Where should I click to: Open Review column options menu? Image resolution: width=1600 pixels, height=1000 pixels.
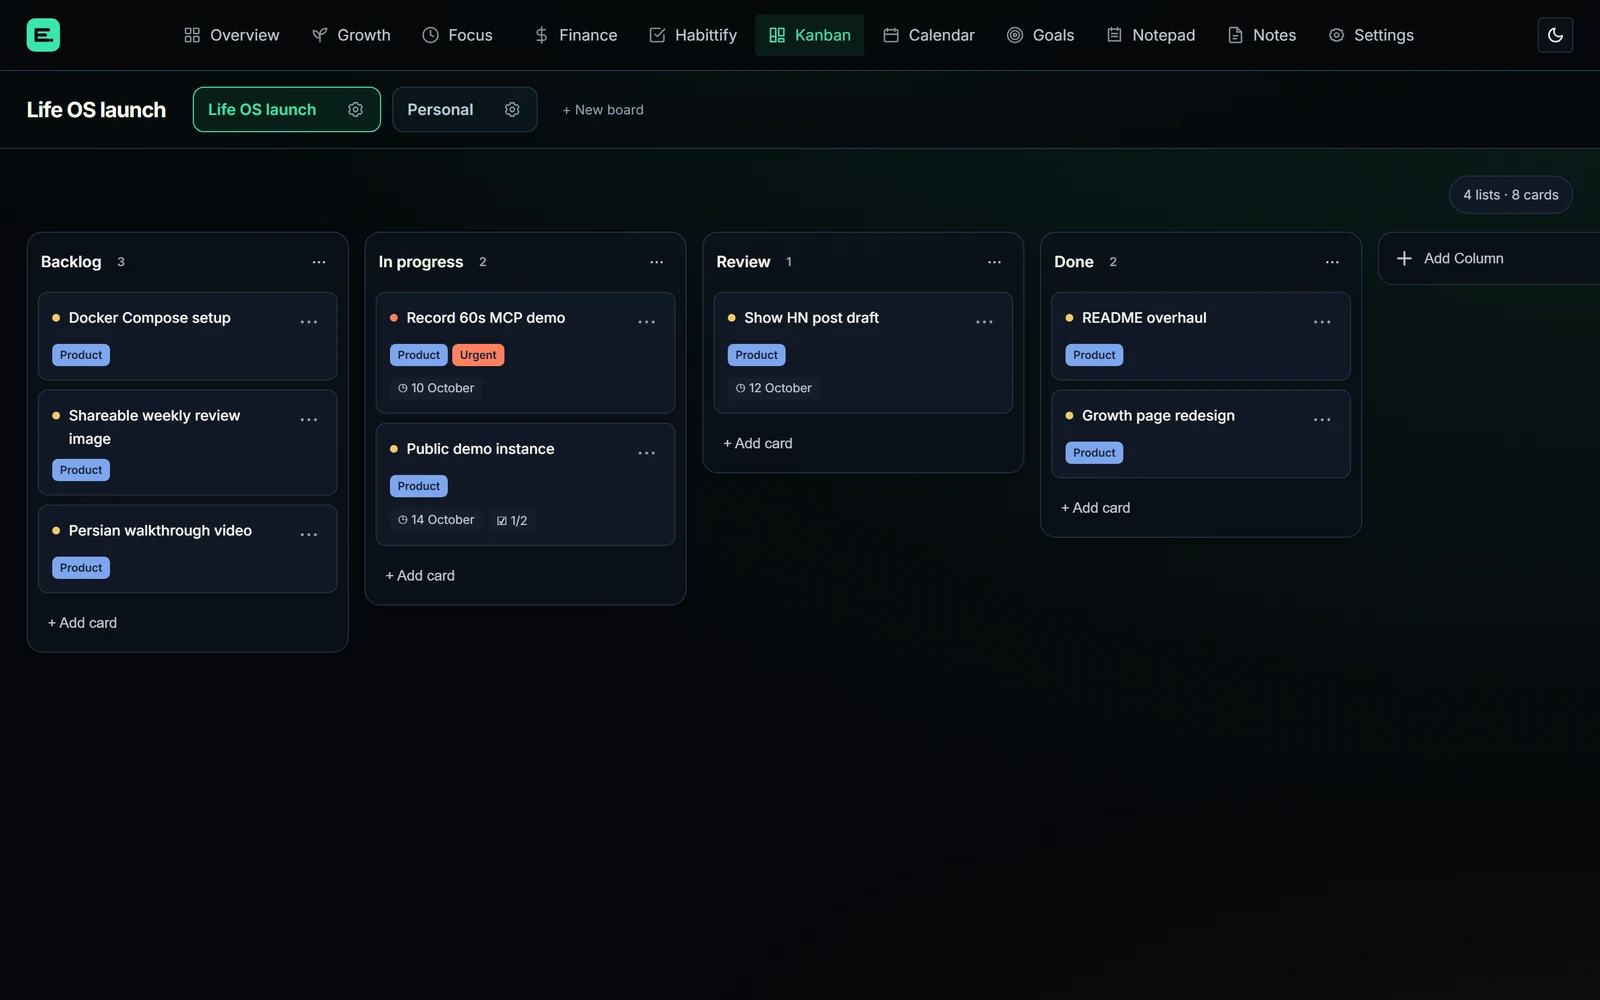coord(994,262)
